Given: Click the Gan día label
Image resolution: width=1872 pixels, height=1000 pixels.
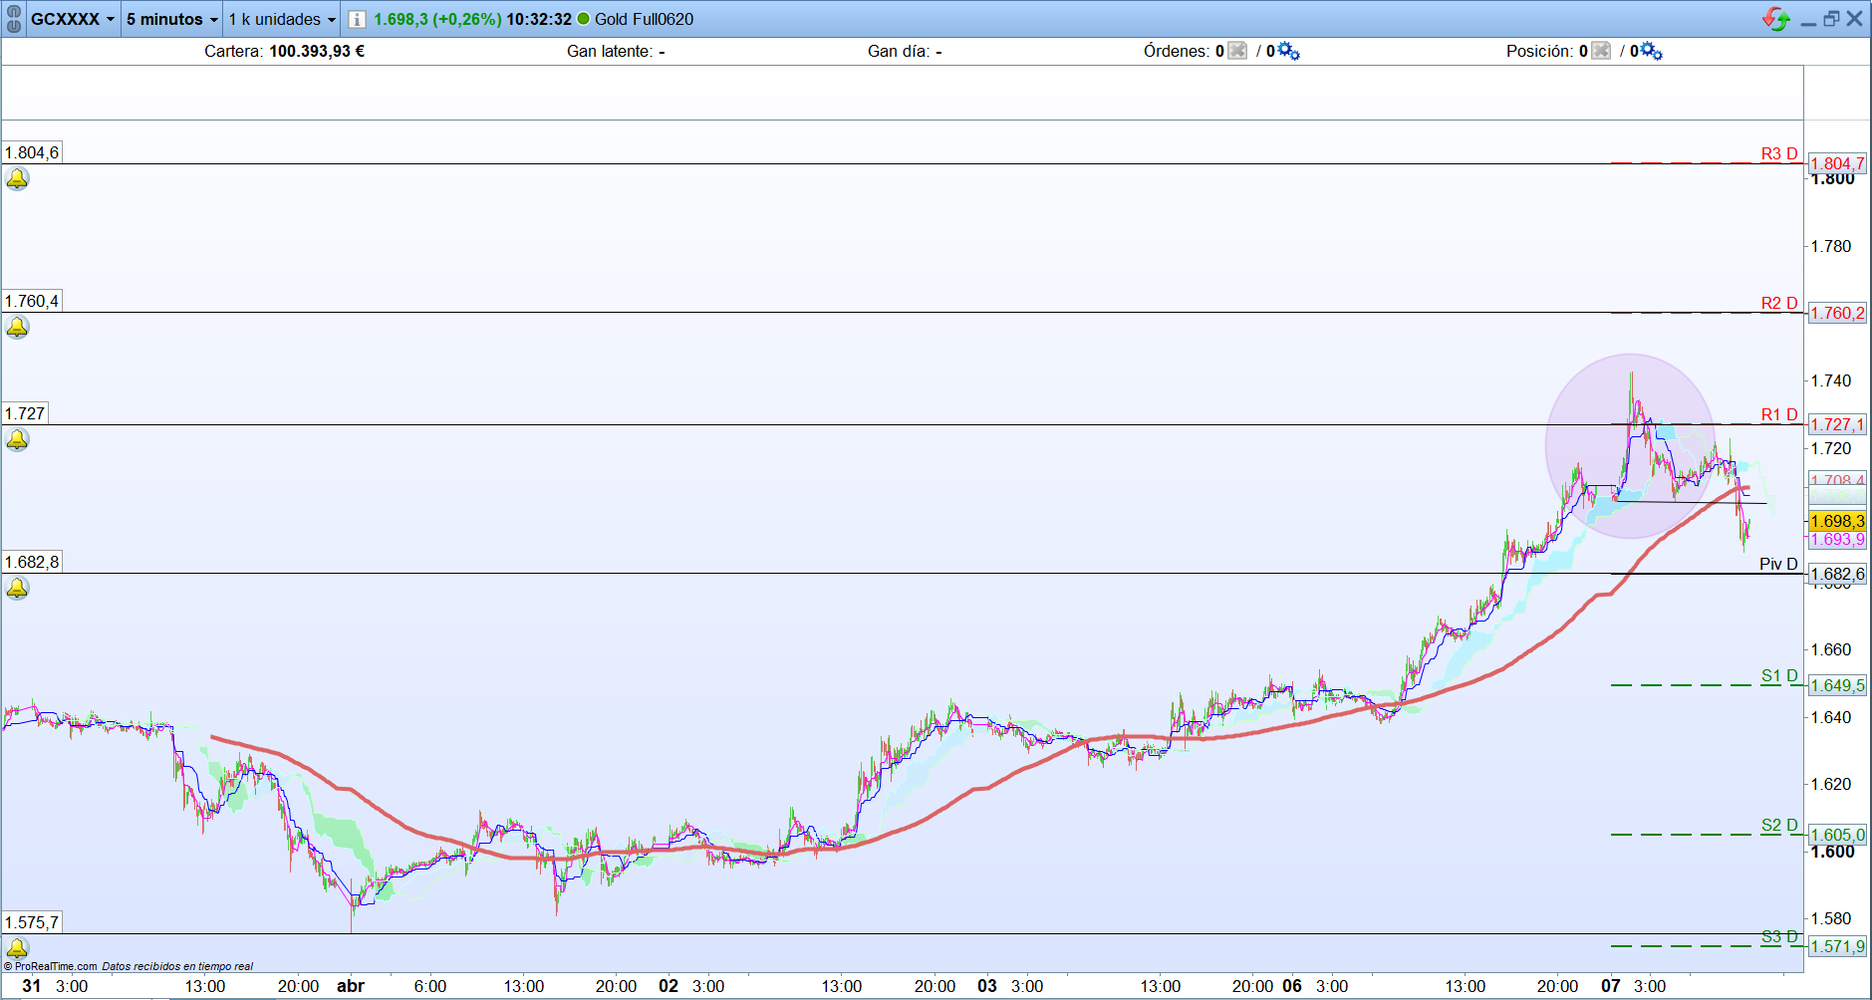Looking at the screenshot, I should [898, 51].
